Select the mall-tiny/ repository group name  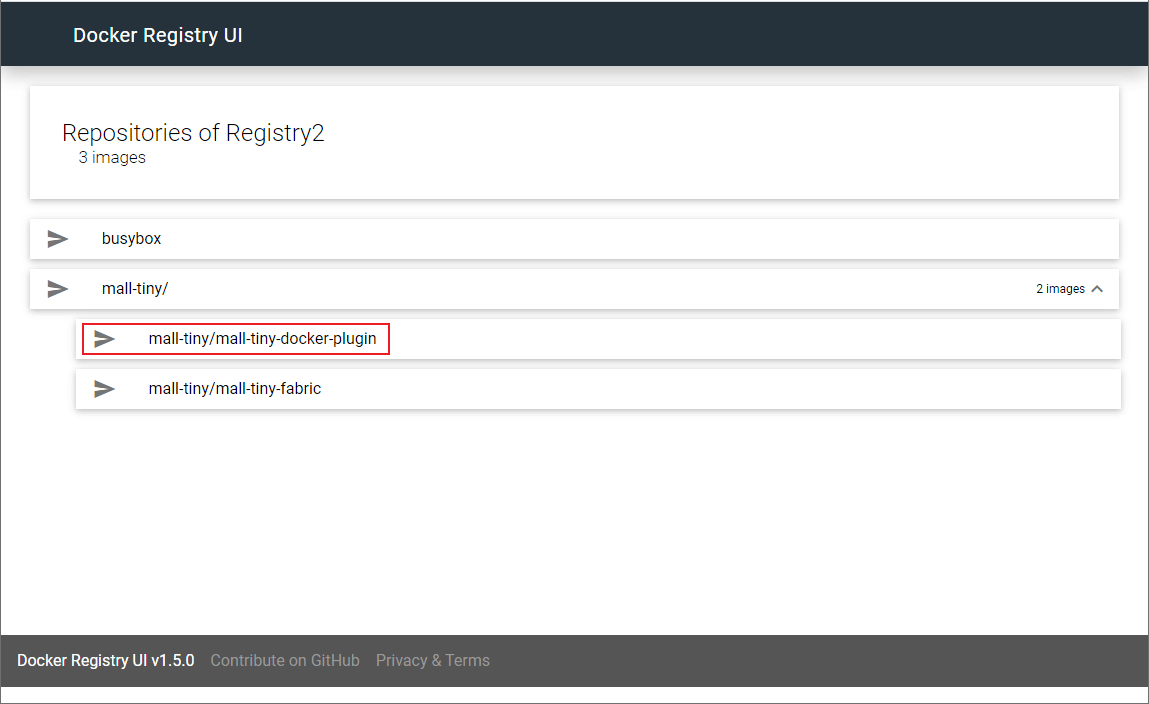coord(135,289)
